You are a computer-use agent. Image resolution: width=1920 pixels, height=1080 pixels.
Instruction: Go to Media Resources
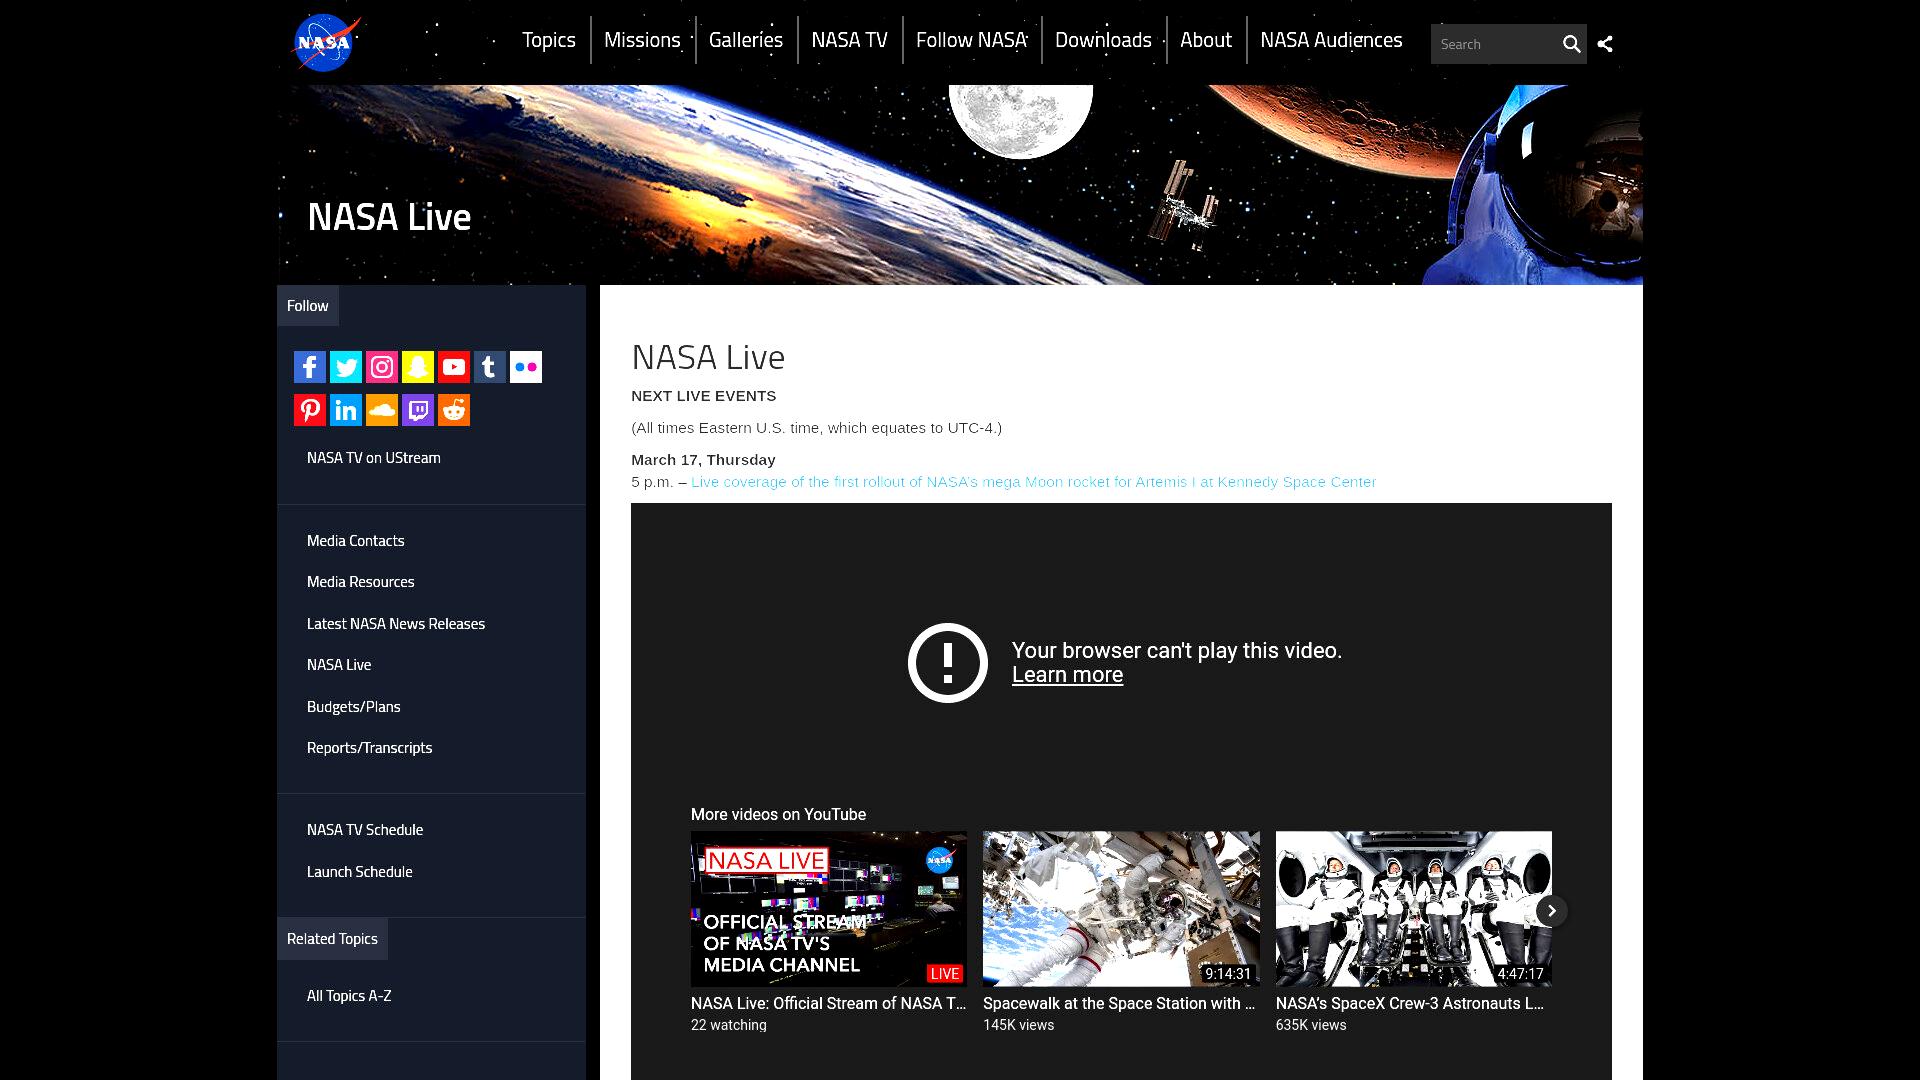(x=361, y=582)
